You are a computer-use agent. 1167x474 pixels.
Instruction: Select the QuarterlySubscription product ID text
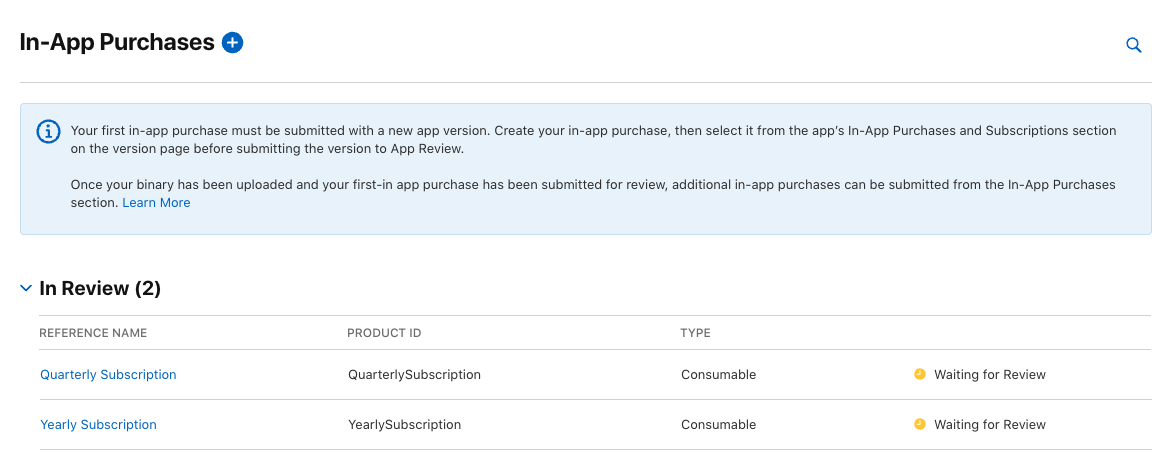coord(414,374)
